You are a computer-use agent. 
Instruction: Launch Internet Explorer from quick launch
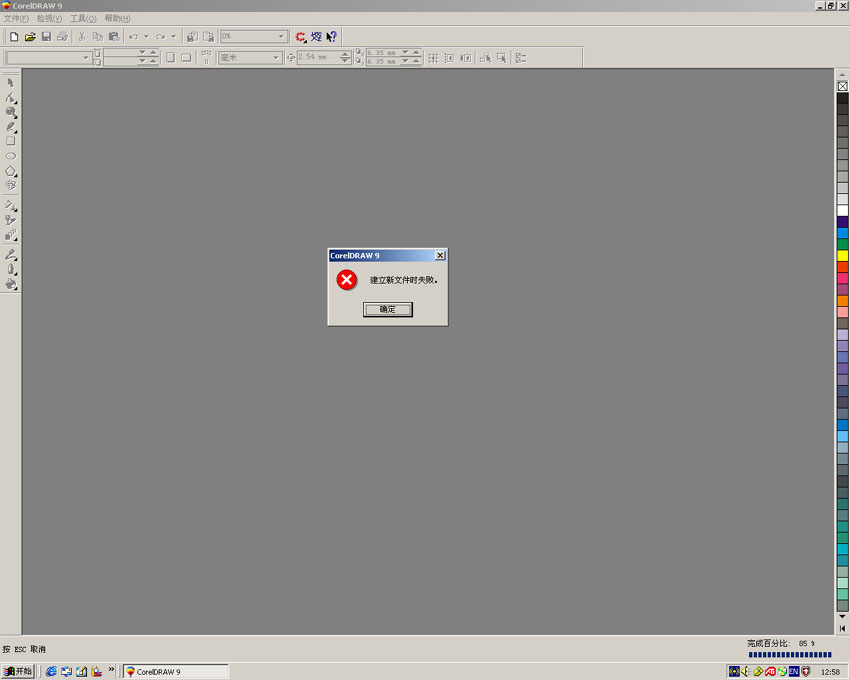point(51,671)
